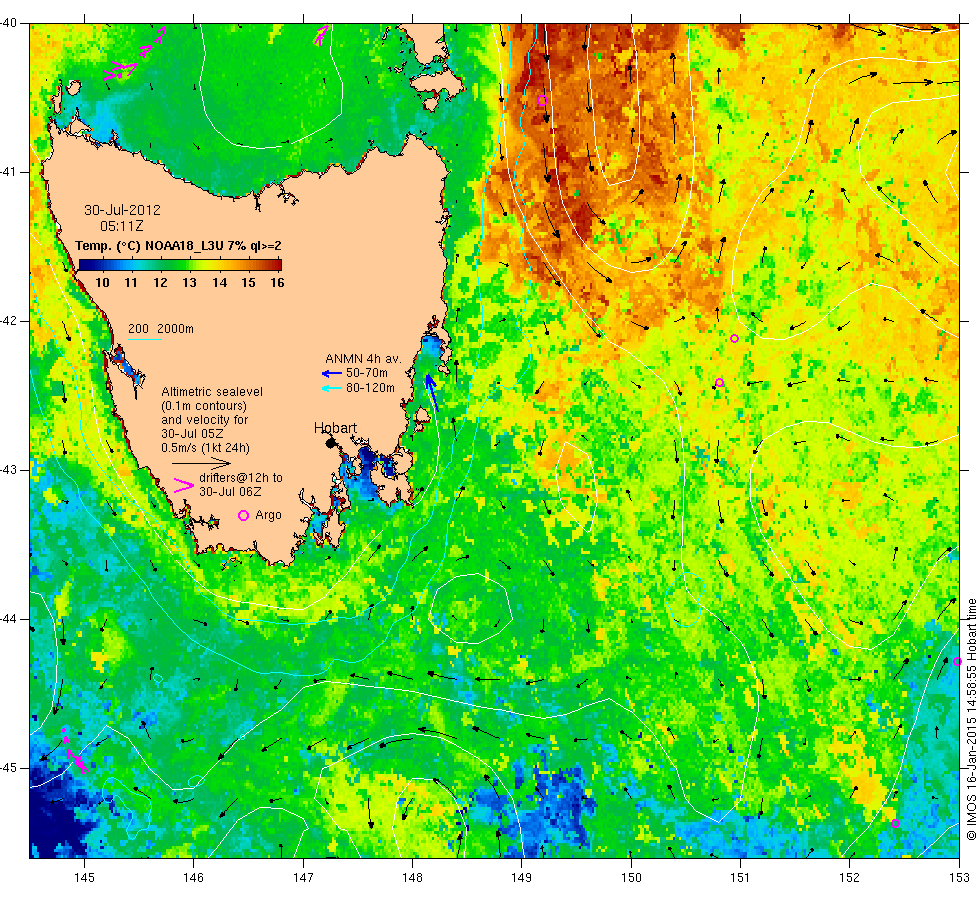
Task: Click the '-41' latitude axis label
Action: tap(9, 172)
